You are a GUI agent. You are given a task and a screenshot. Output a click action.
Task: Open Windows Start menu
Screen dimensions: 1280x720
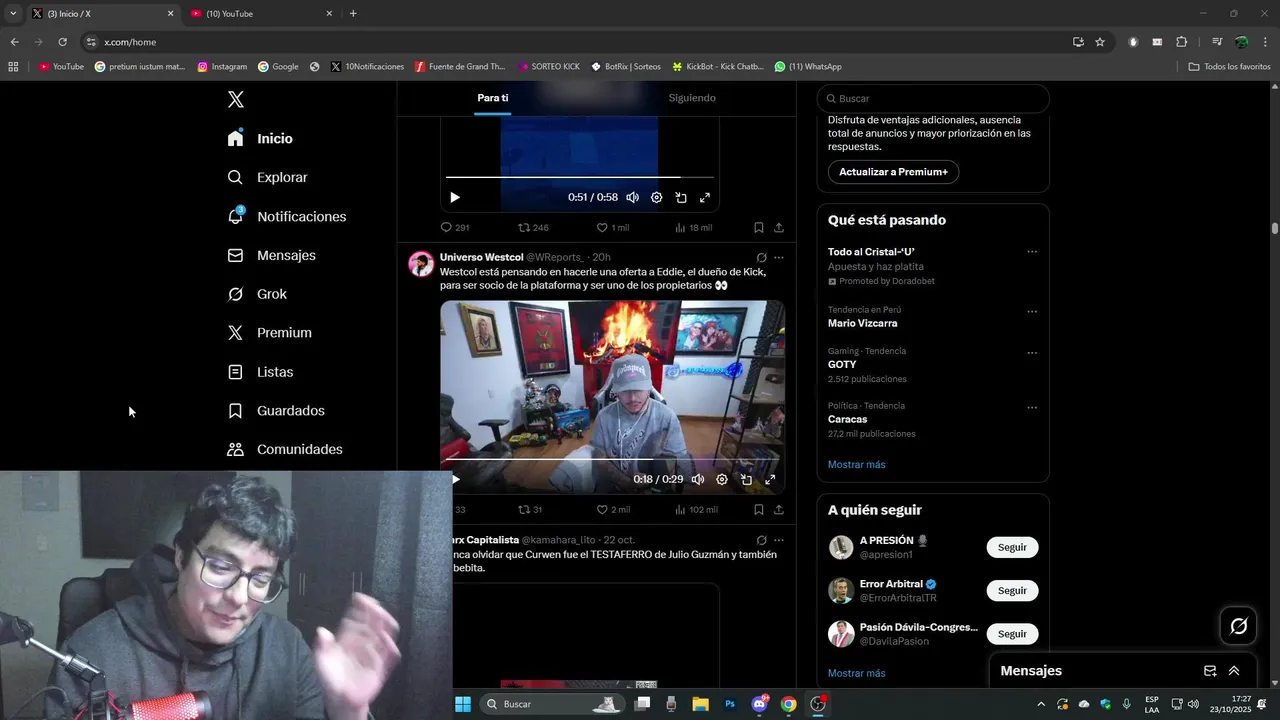click(463, 704)
